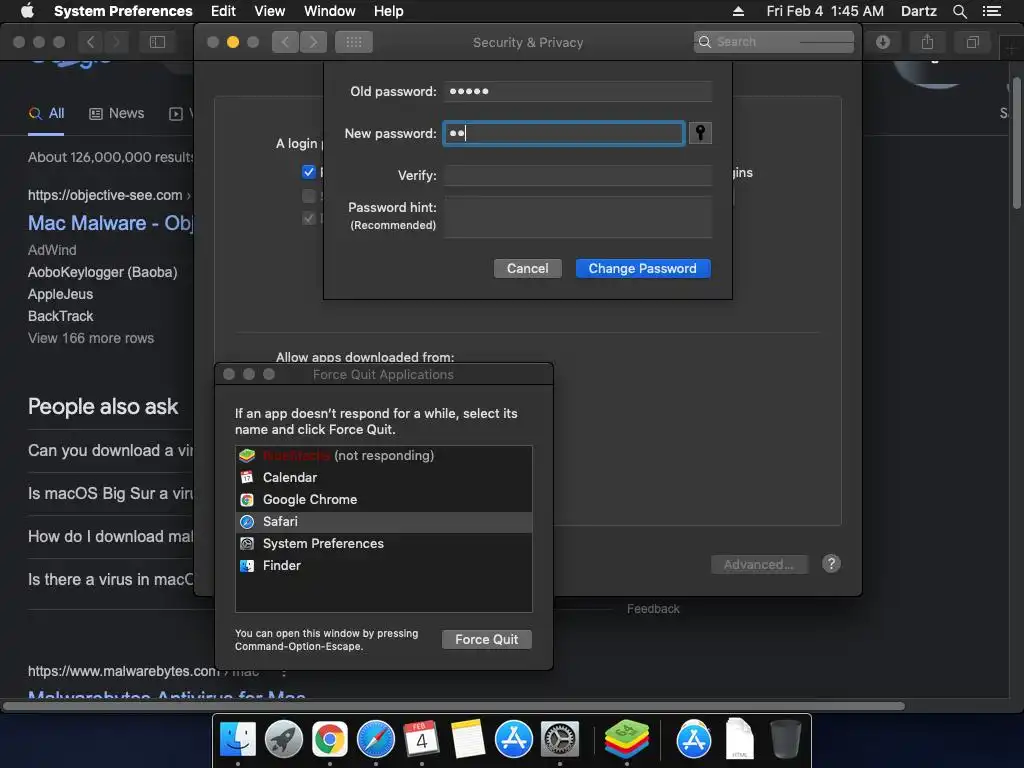Click the Old password field
The image size is (1024, 768).
(578, 91)
